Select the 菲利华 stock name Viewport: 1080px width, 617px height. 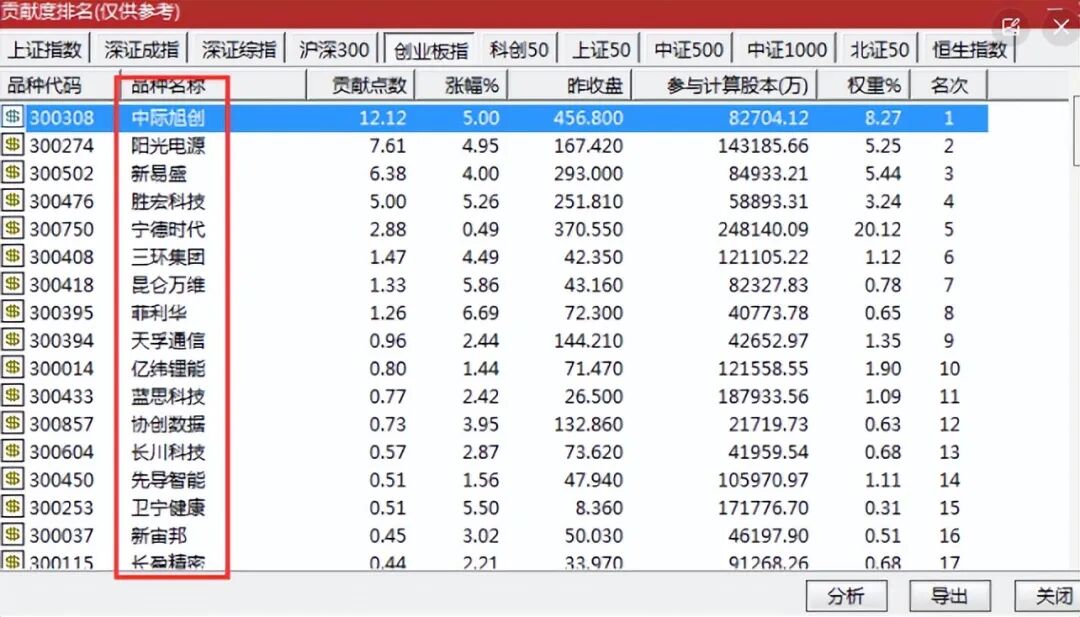(159, 313)
